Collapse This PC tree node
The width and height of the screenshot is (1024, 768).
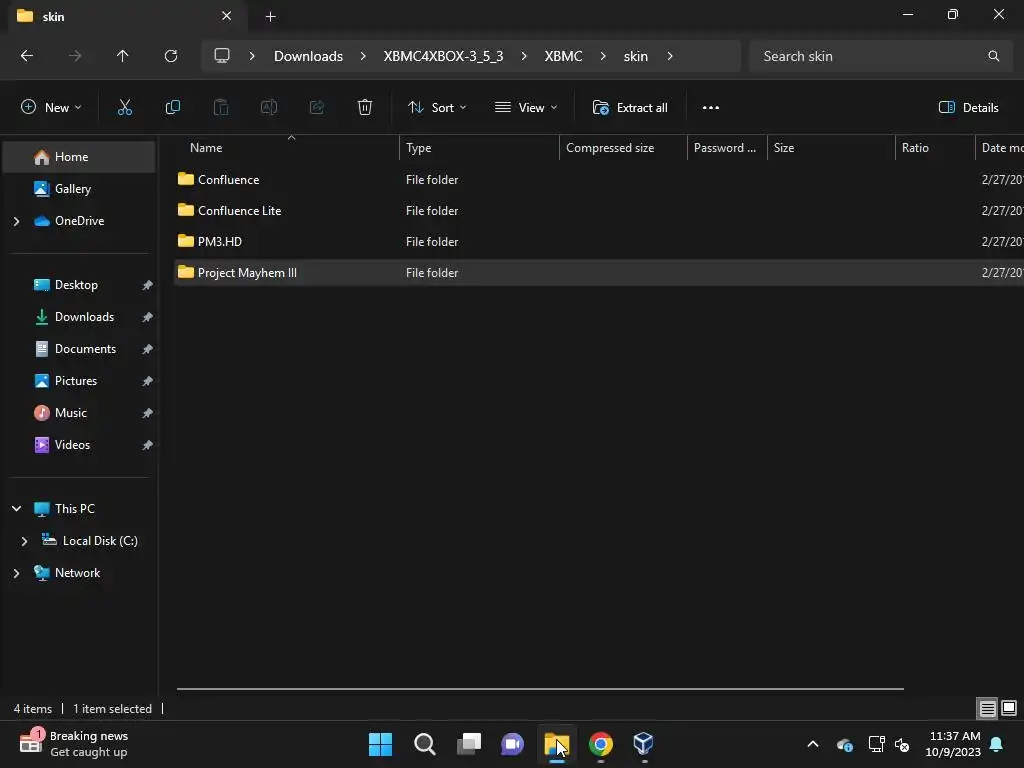16,509
